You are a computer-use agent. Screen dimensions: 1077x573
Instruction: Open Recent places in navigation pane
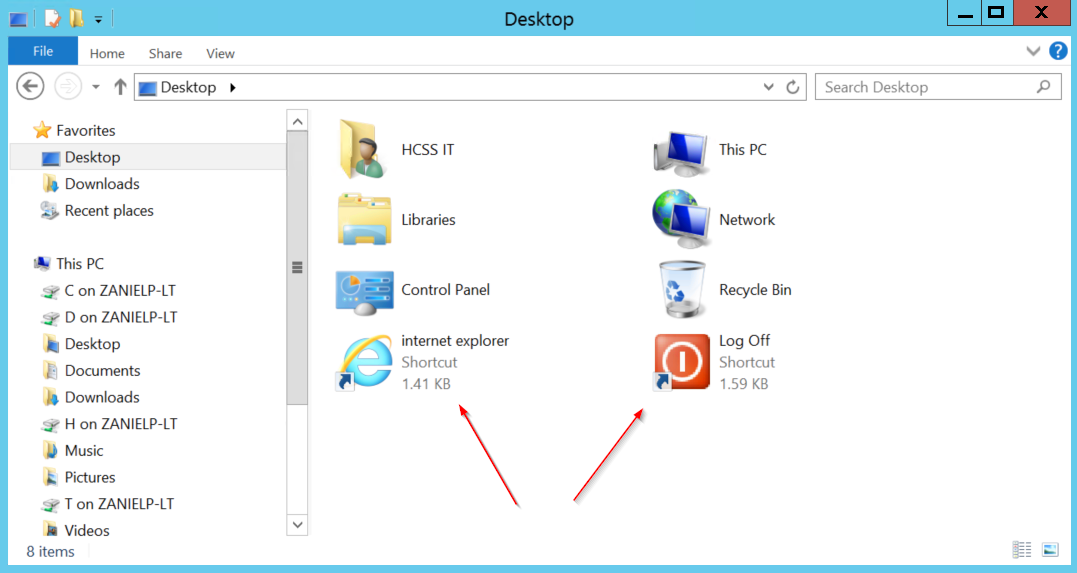(x=109, y=210)
